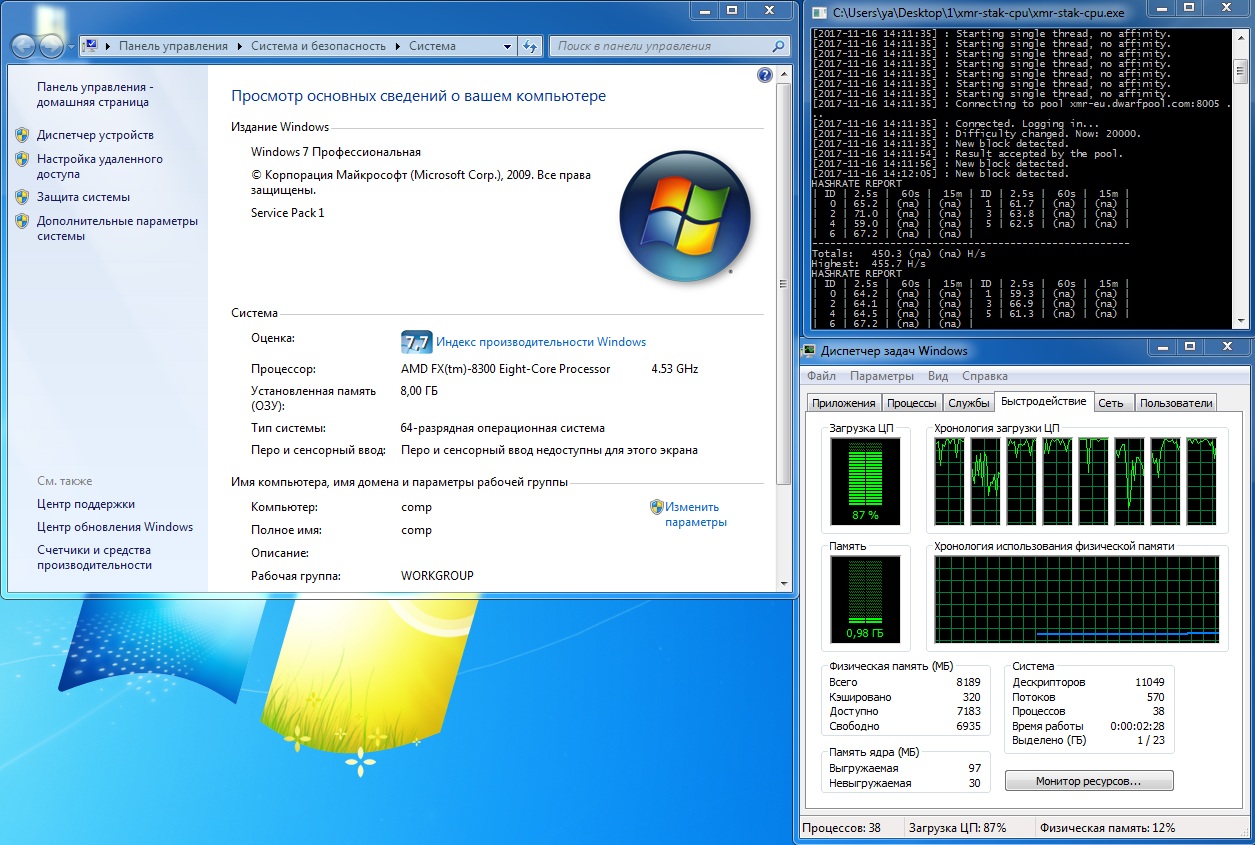
Task: Click the 7,7 performance index badge
Action: coord(415,342)
